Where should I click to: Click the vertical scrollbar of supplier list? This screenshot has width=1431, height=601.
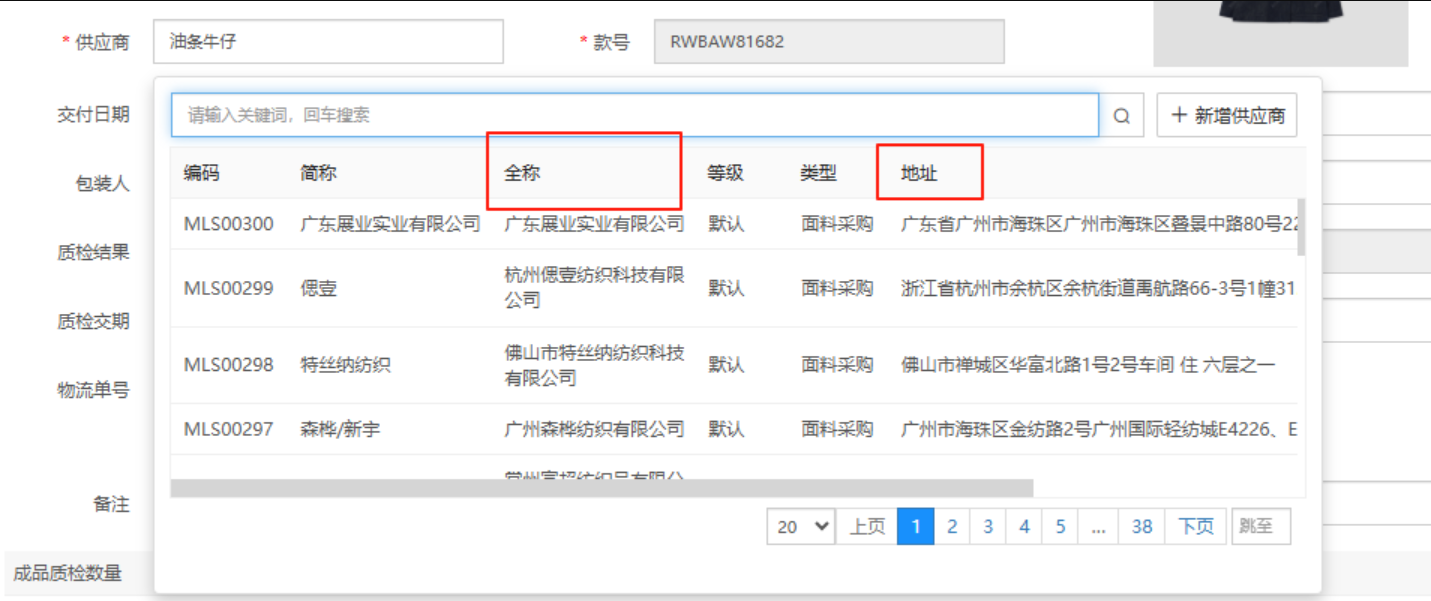[1300, 226]
